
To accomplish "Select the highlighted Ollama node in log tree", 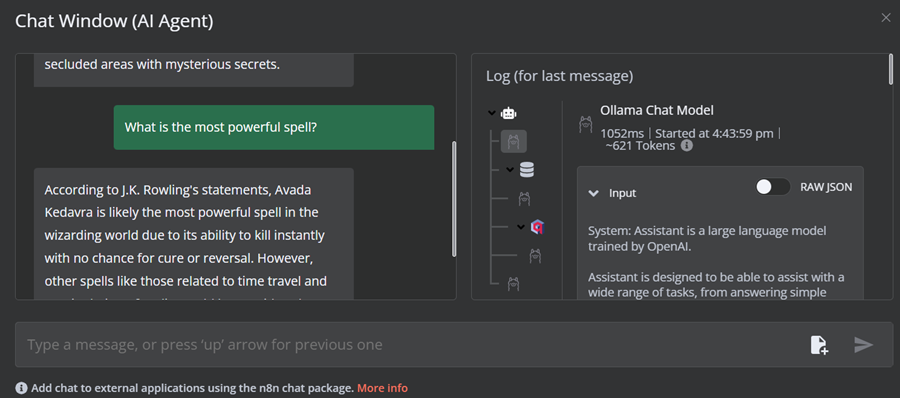I will [x=513, y=141].
